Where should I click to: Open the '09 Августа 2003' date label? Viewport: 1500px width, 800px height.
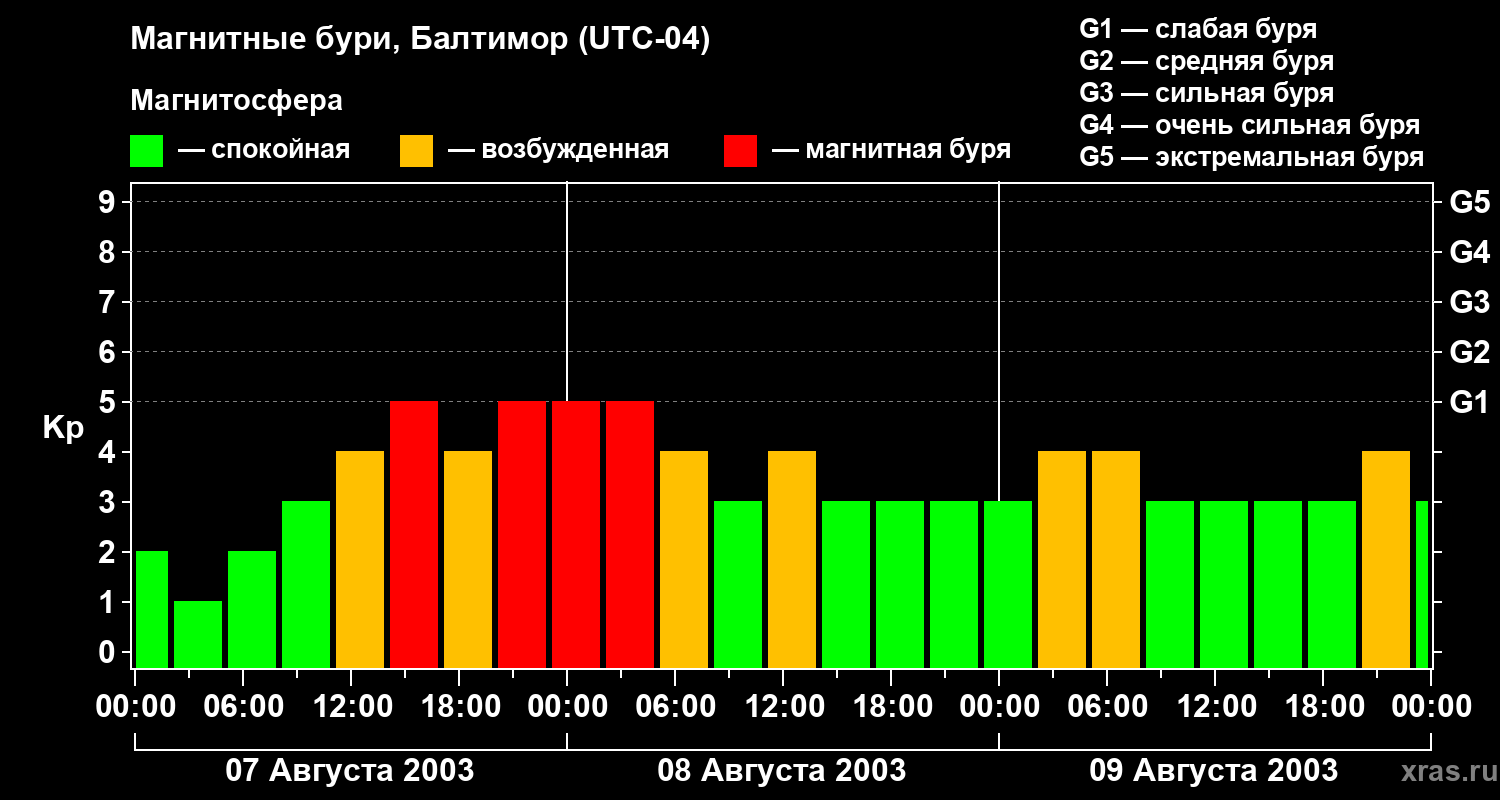click(1213, 771)
